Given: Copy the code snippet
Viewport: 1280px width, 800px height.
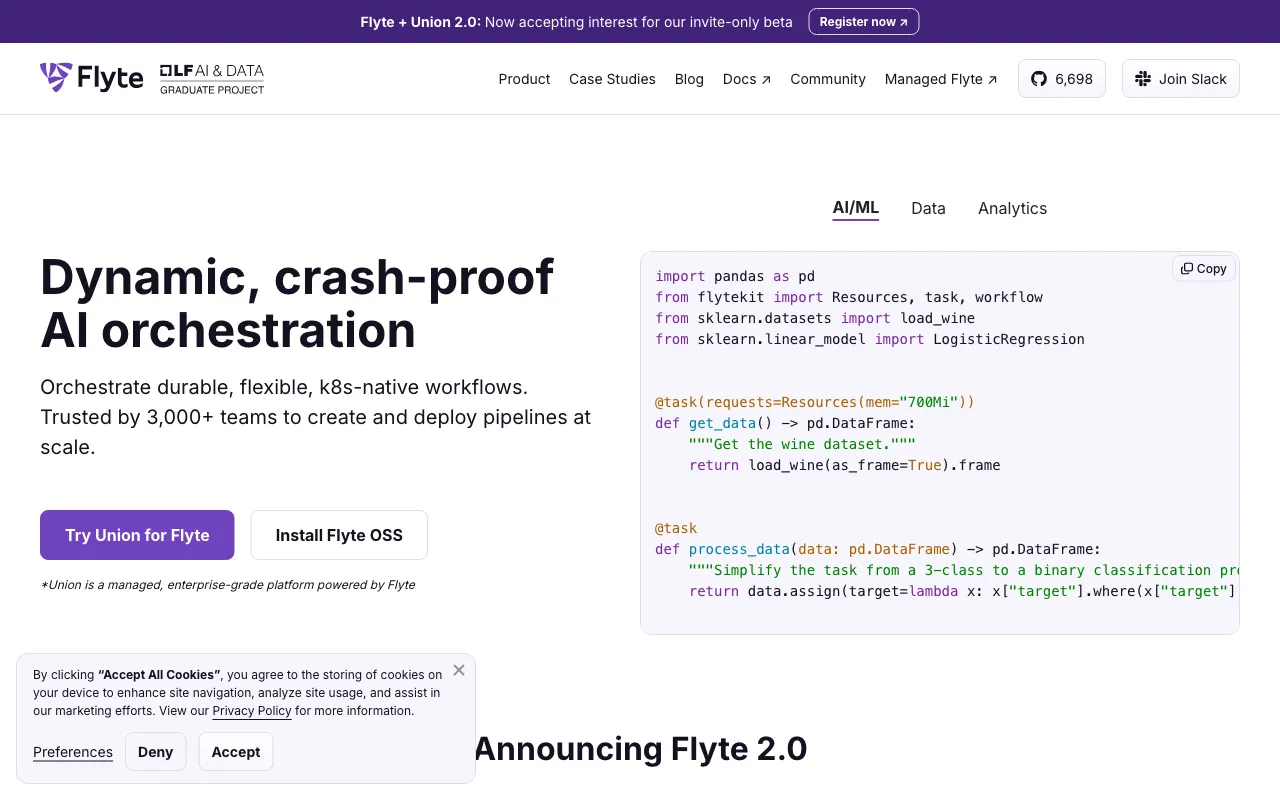Looking at the screenshot, I should coord(1204,268).
